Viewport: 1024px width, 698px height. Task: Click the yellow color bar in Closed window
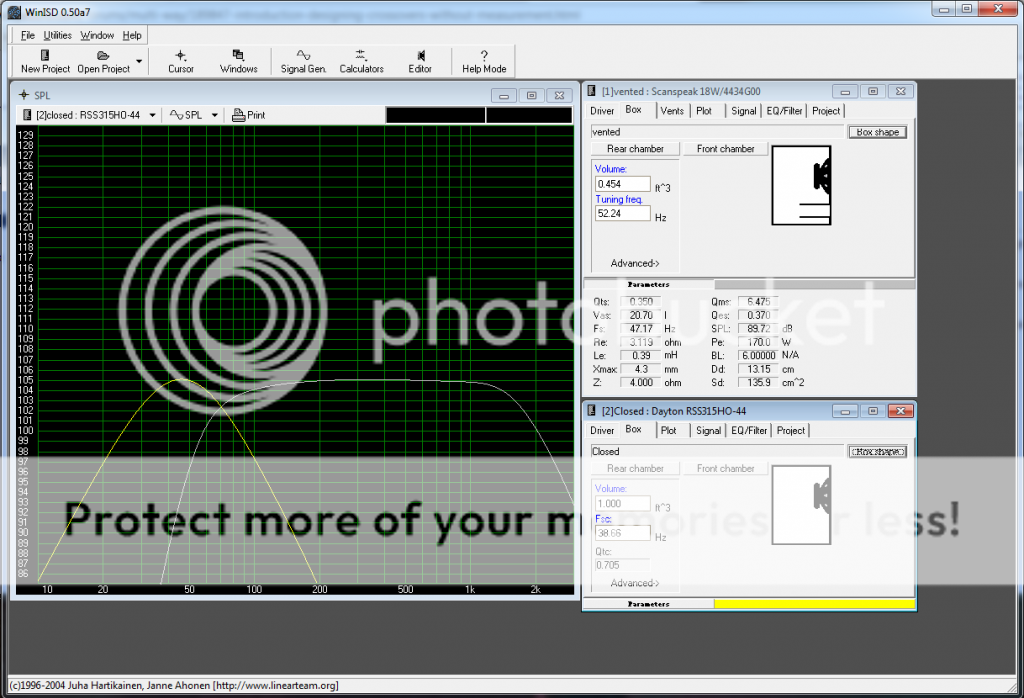[814, 604]
